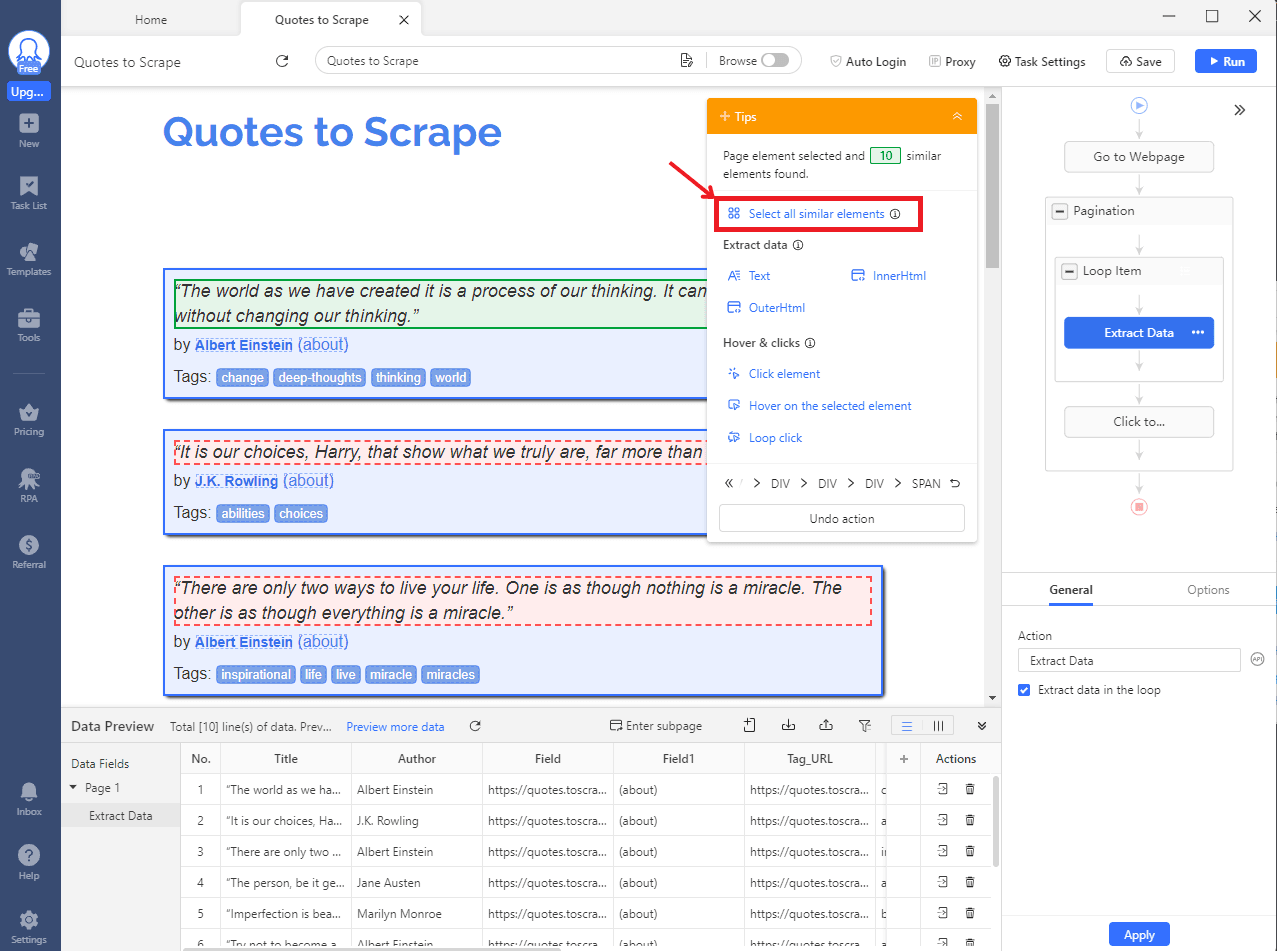Refresh the data preview
Screen dimensions: 1277x951
pos(475,726)
